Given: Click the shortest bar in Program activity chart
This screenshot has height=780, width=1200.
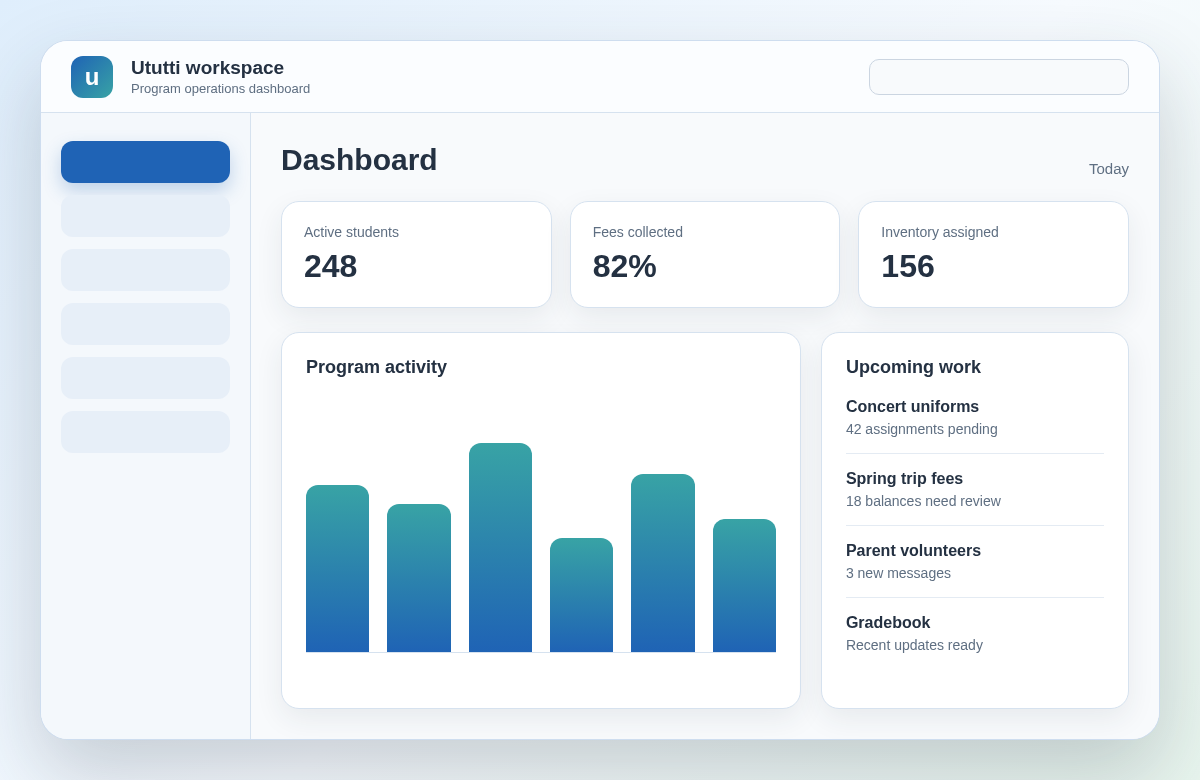Looking at the screenshot, I should pos(581,595).
